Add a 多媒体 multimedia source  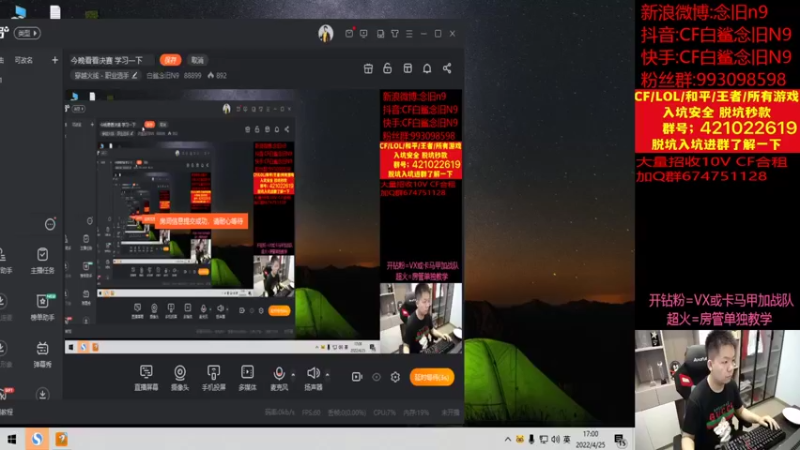[247, 378]
